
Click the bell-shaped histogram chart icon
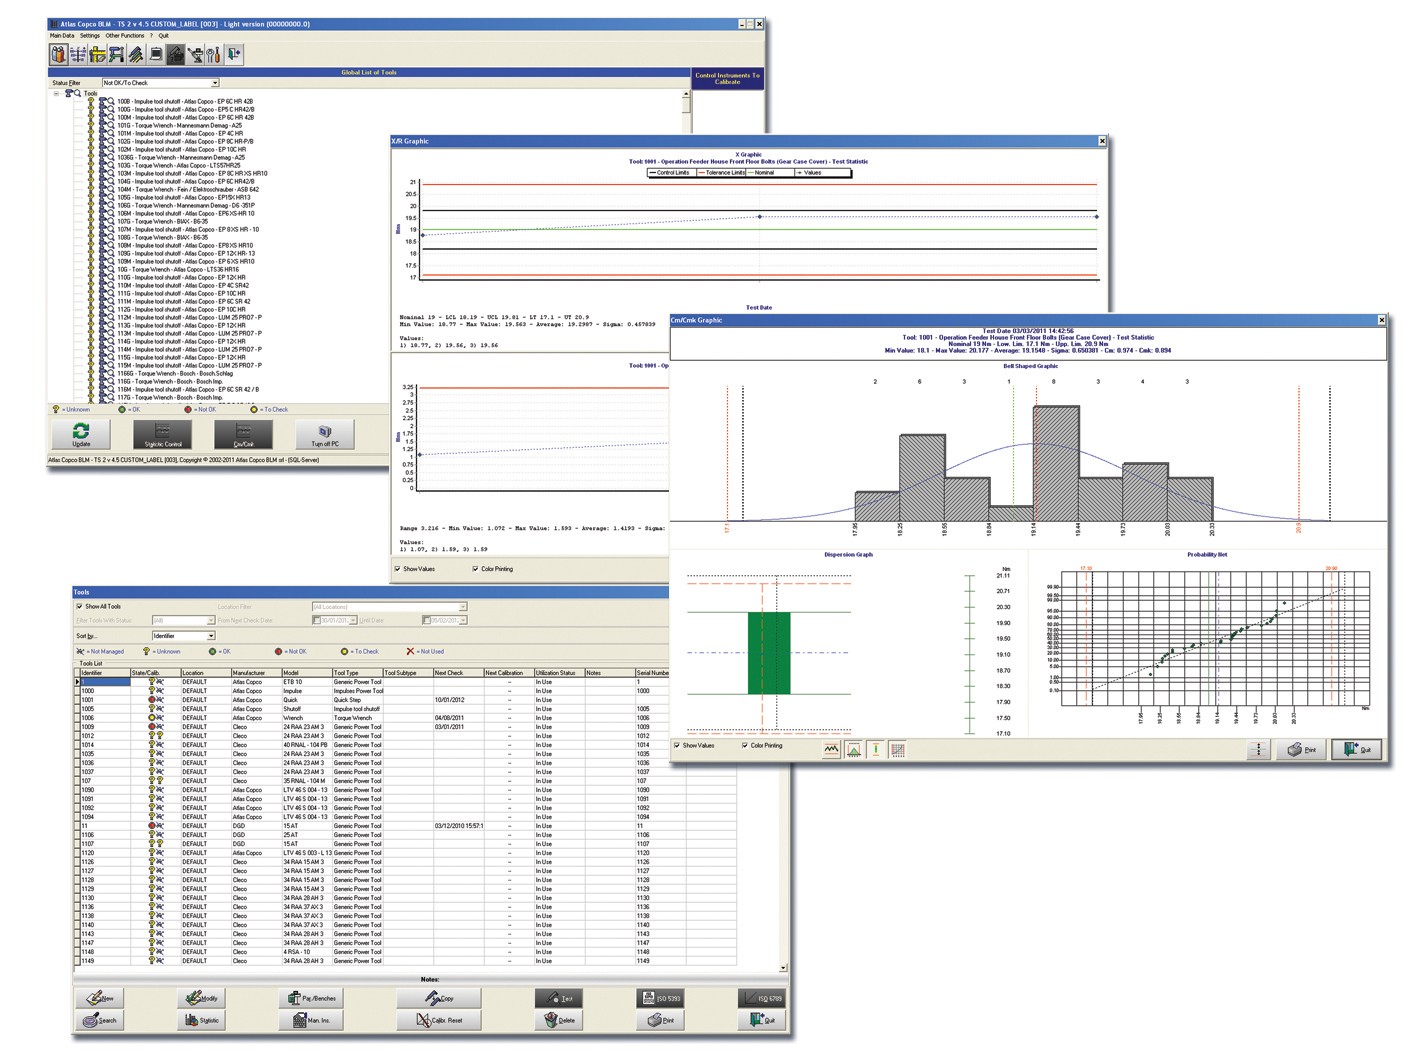coord(853,748)
